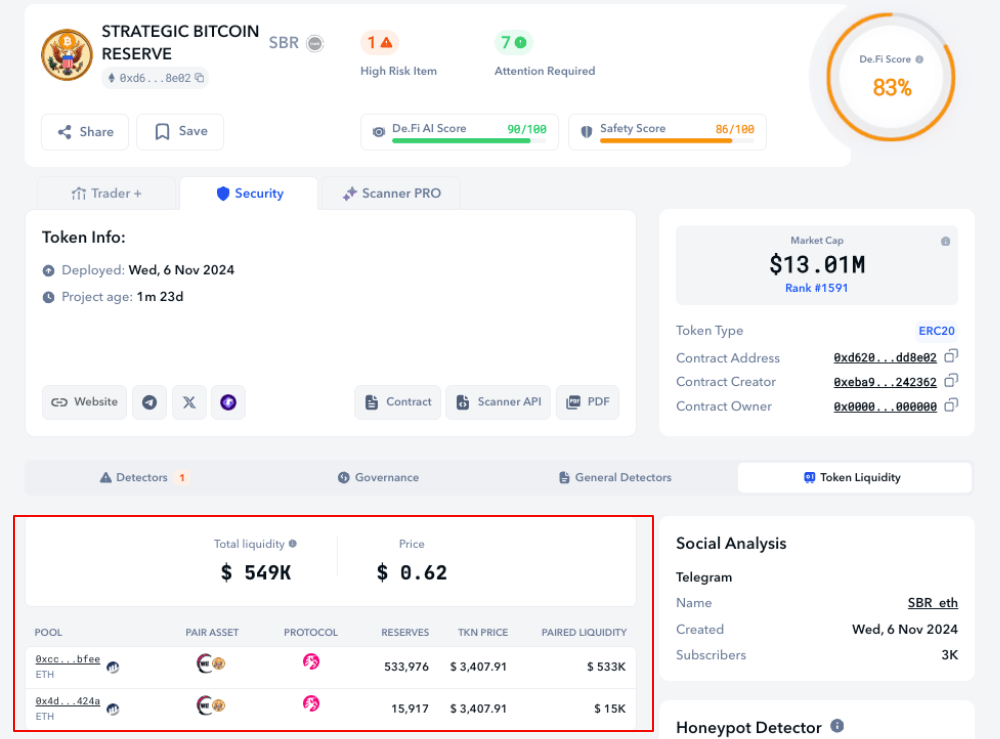Switch to the Trader + tab
Image resolution: width=1000 pixels, height=739 pixels.
[106, 193]
